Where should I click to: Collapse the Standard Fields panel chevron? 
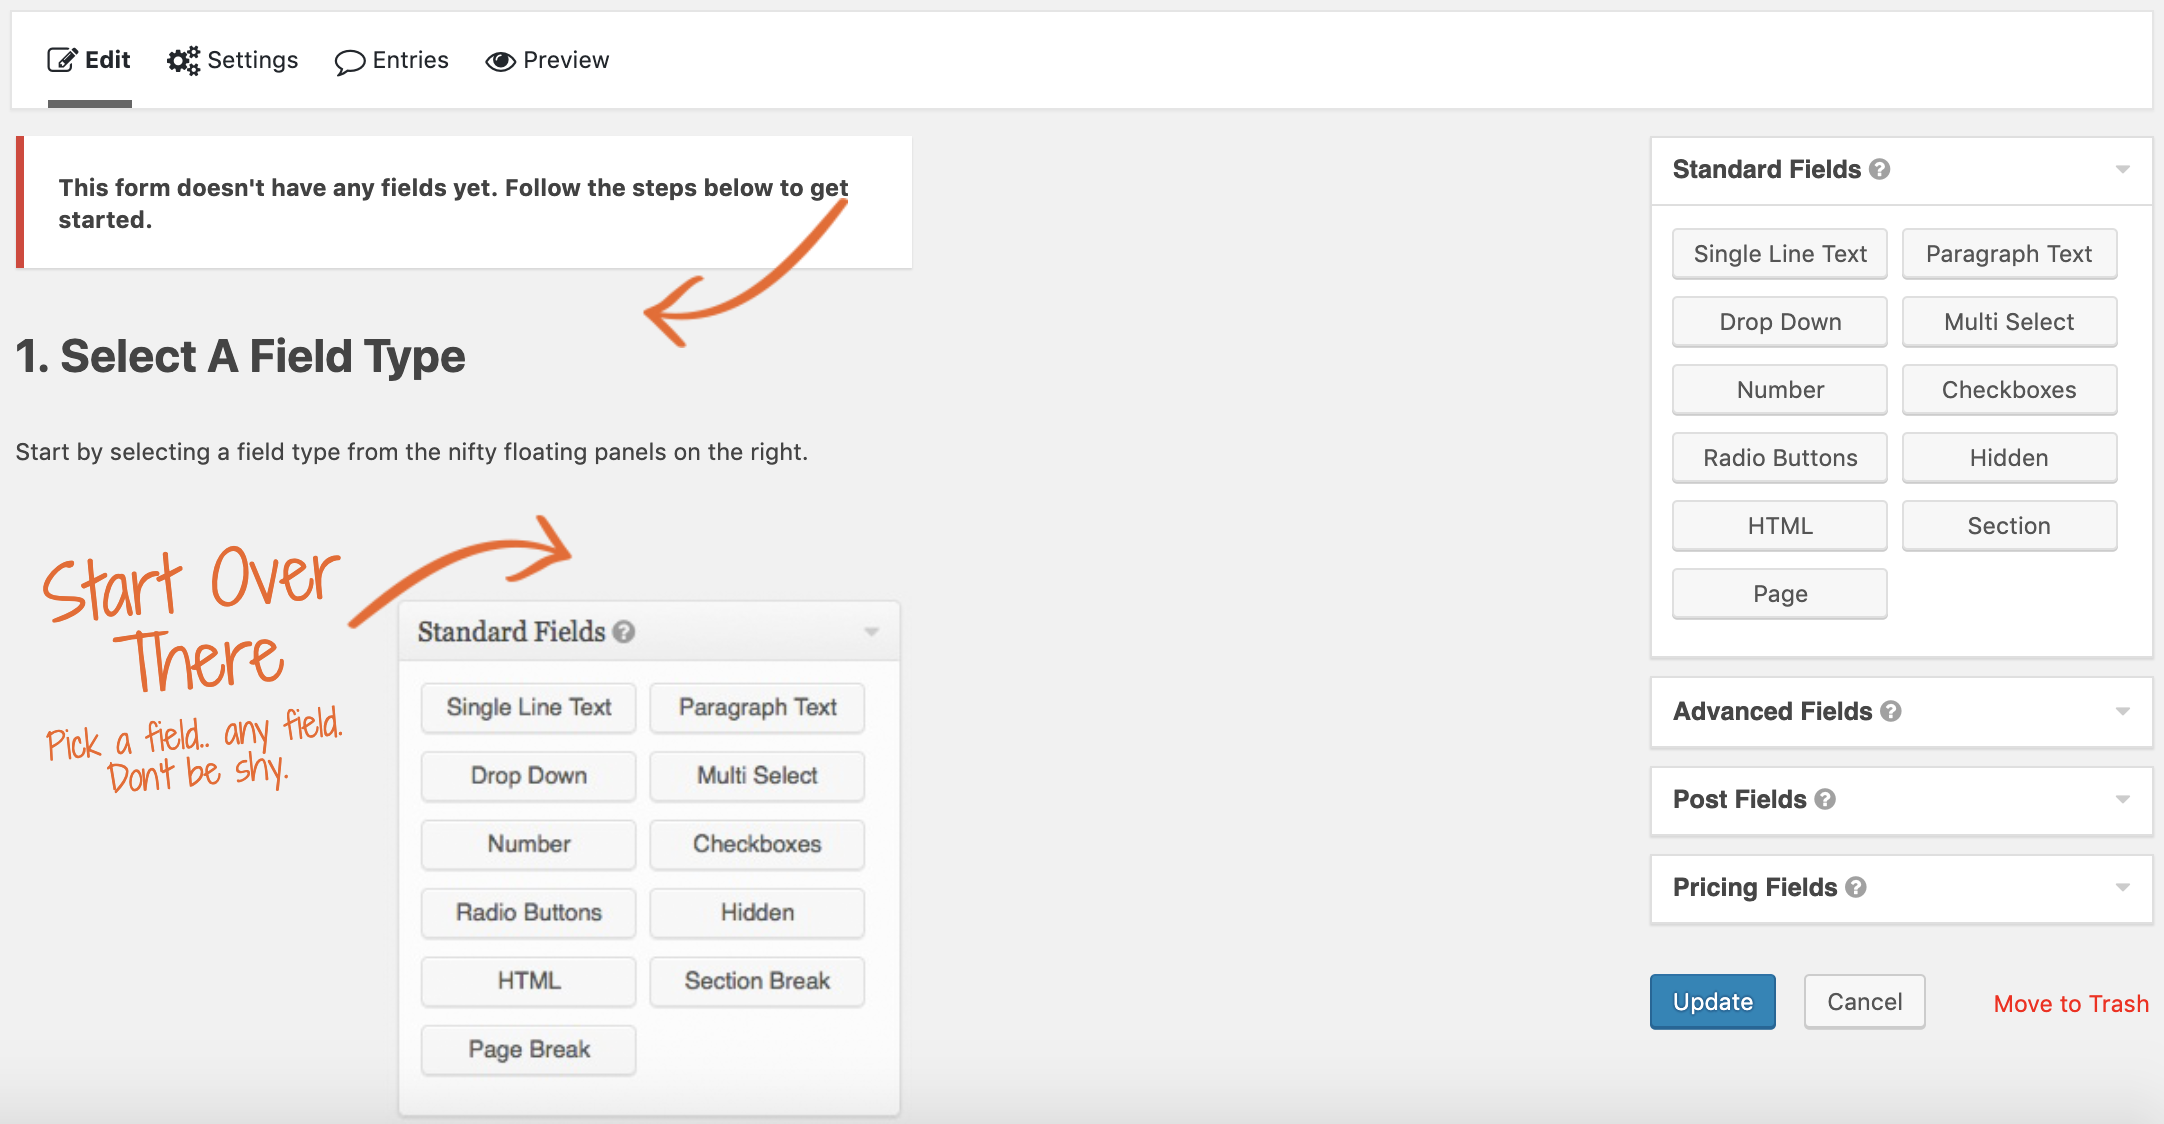[x=2124, y=170]
